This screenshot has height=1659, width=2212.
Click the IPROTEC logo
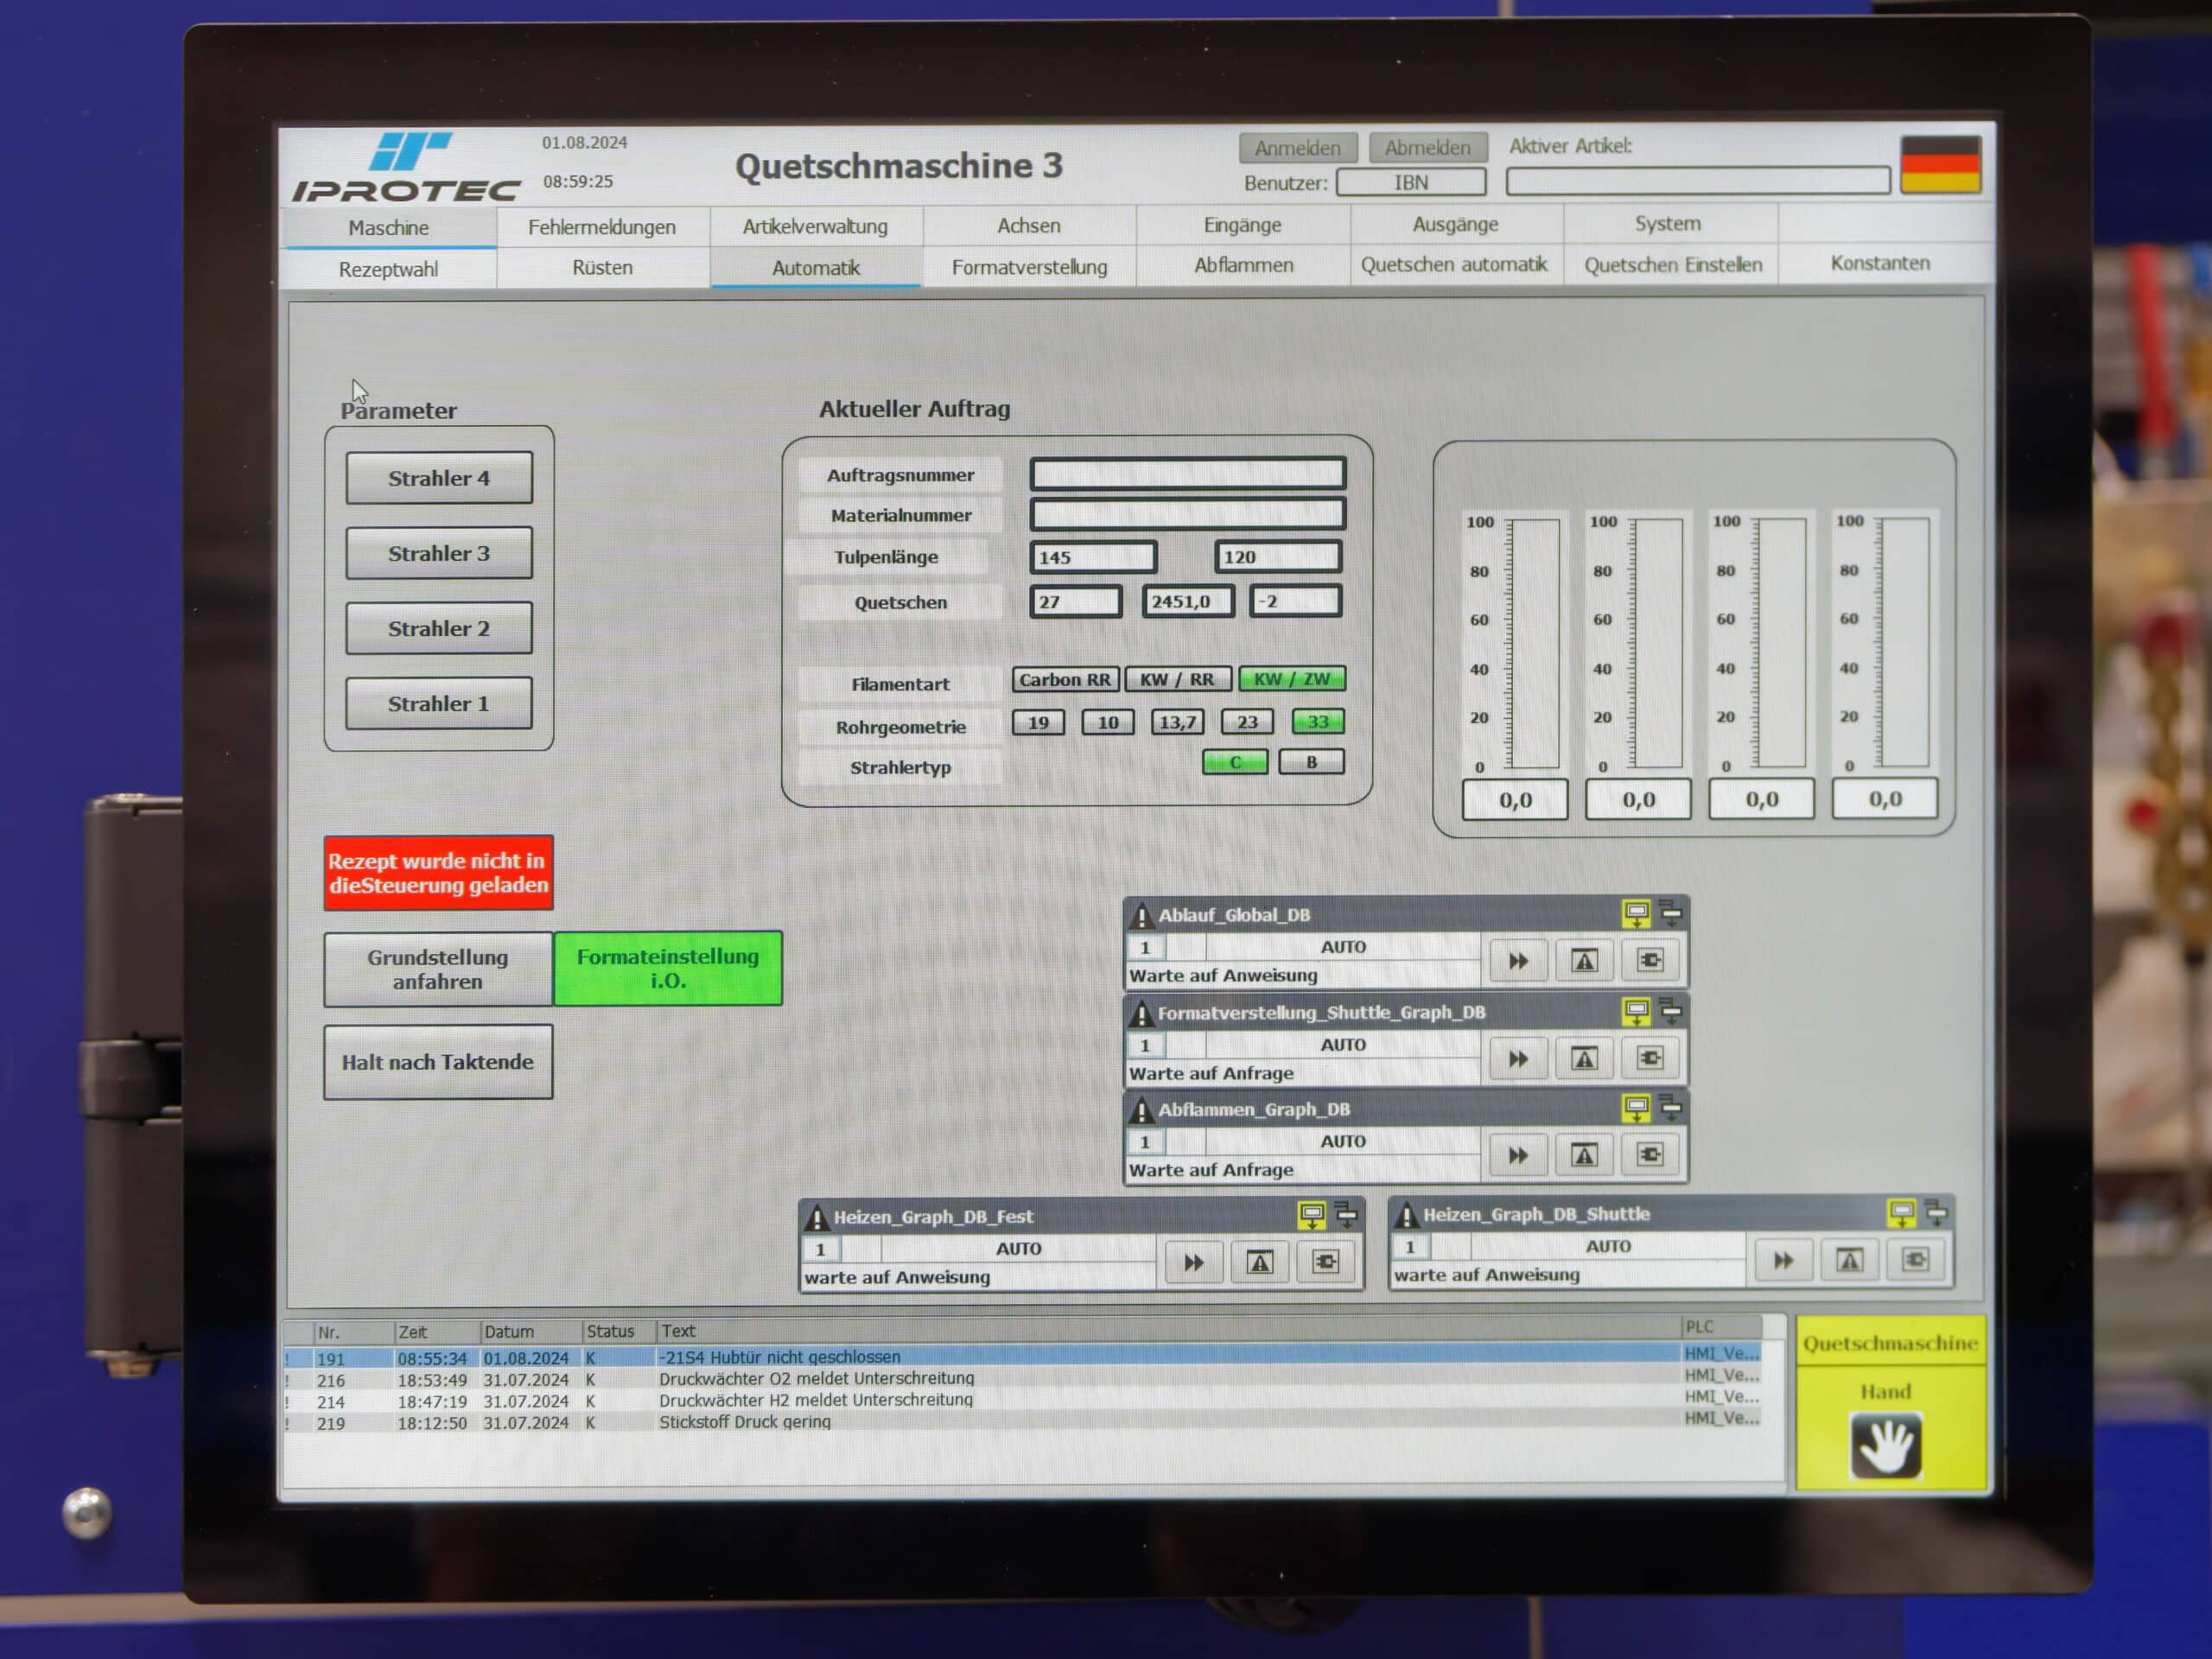(406, 167)
